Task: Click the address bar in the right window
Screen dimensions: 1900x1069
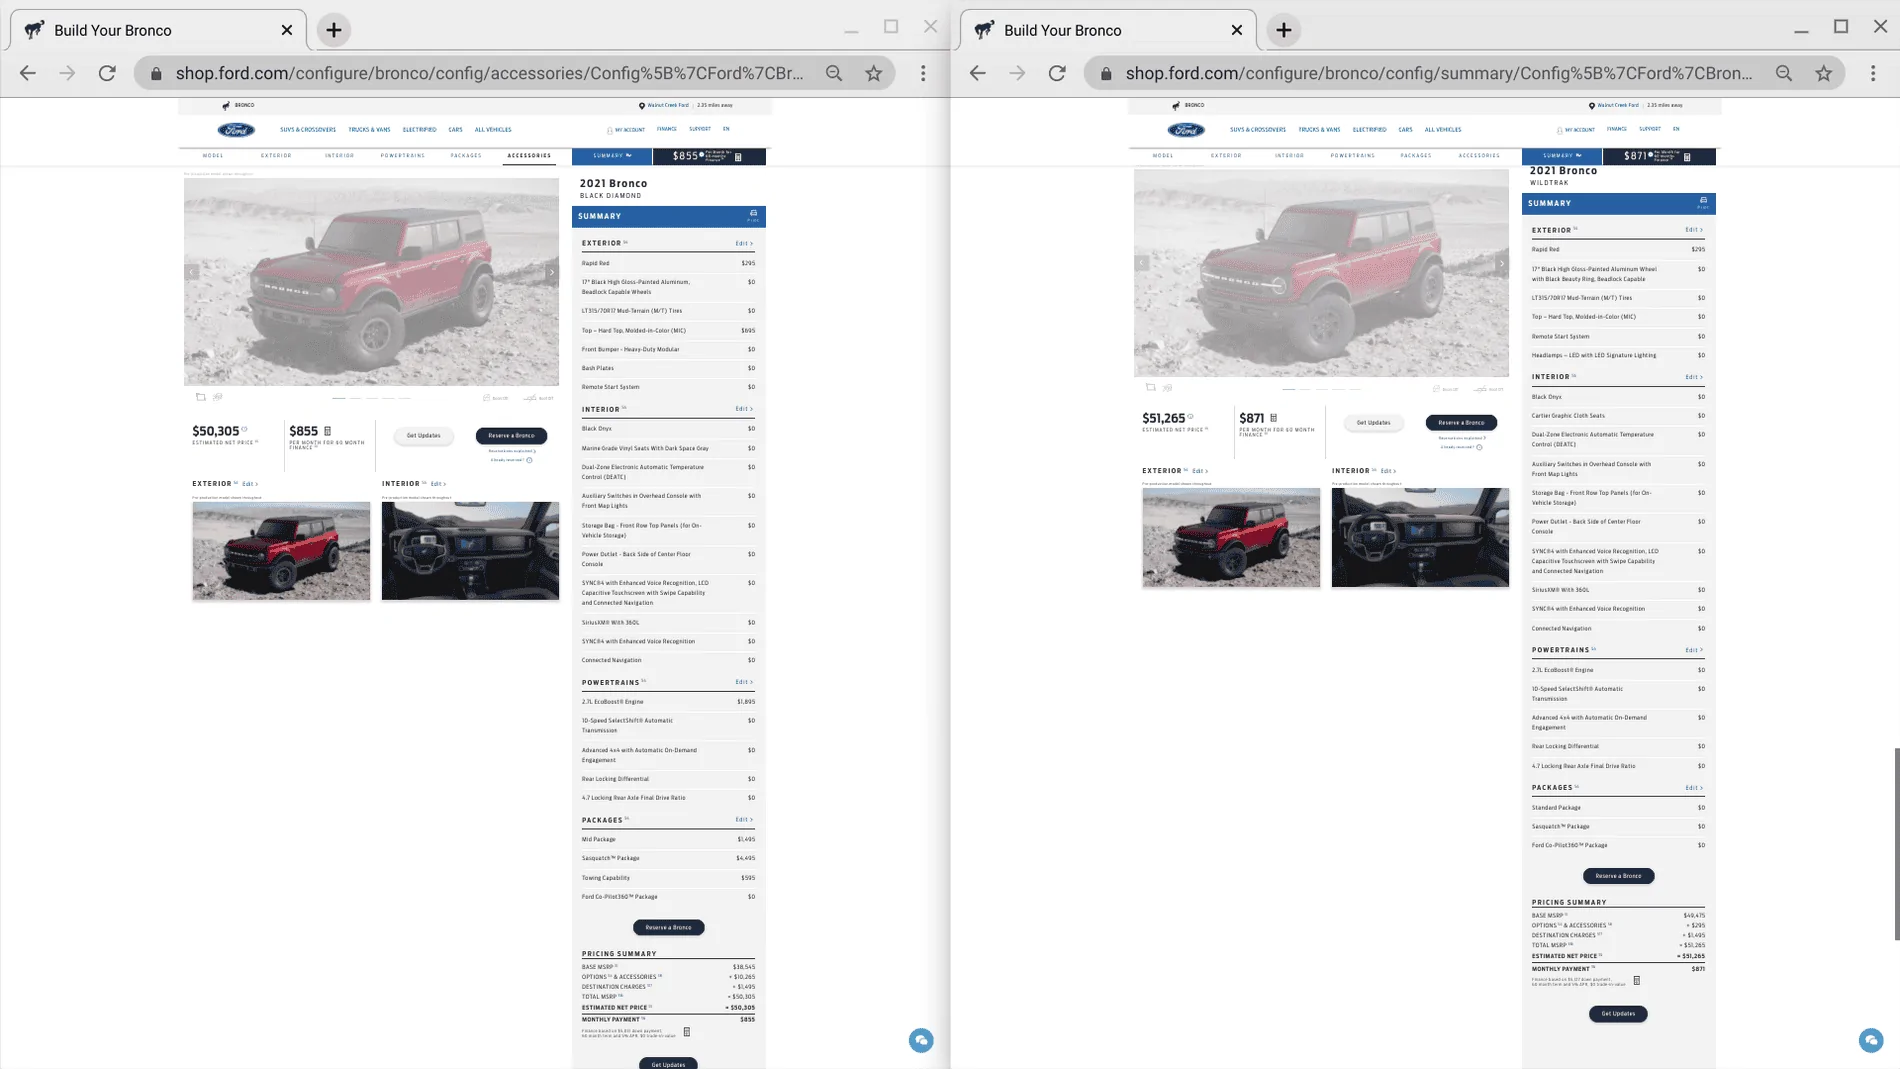Action: click(1438, 73)
